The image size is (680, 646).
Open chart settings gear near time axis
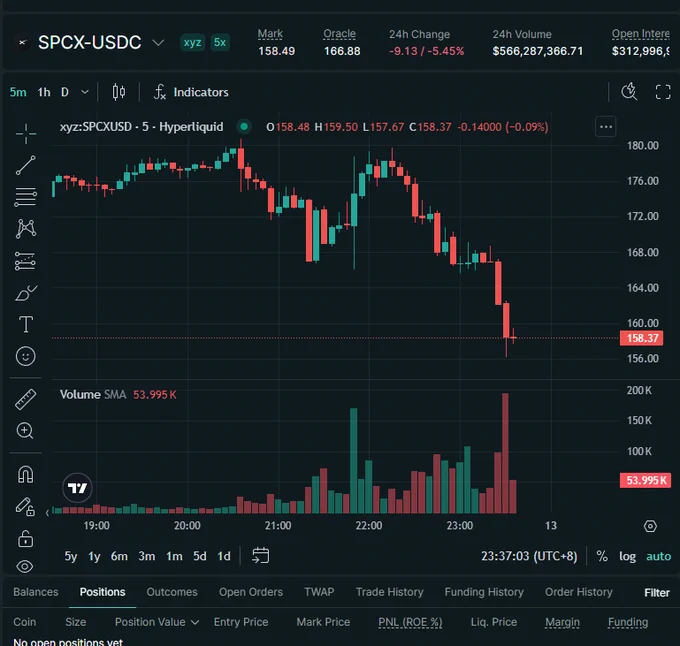pyautogui.click(x=650, y=526)
